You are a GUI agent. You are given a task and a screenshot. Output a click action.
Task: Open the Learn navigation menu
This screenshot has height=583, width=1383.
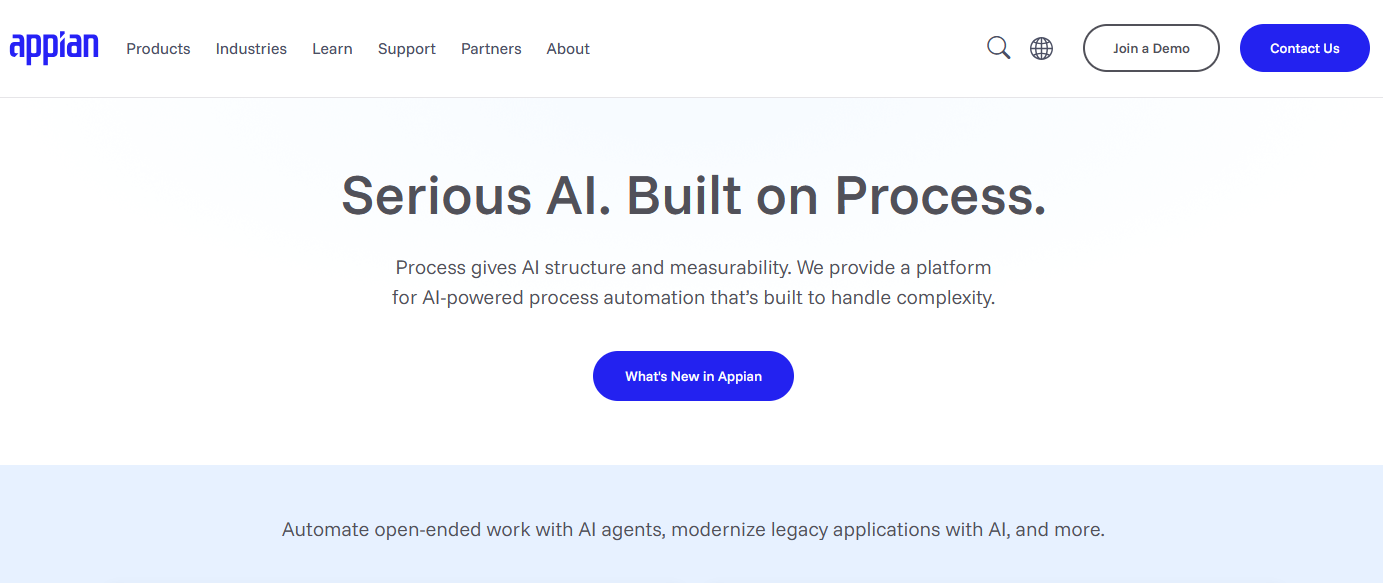[x=332, y=49]
